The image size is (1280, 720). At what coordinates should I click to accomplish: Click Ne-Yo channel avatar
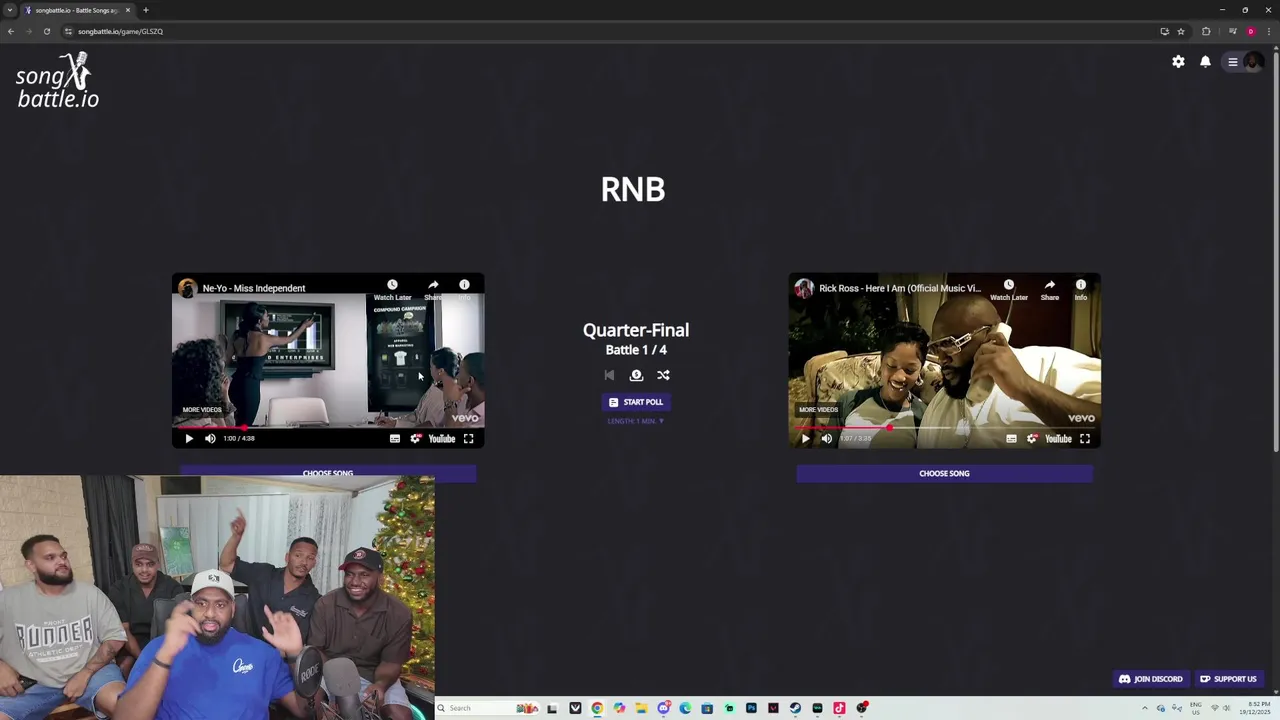click(187, 288)
